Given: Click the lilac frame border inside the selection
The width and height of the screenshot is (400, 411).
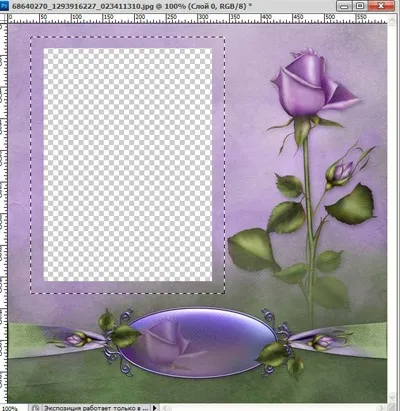Looking at the screenshot, I should (37, 165).
